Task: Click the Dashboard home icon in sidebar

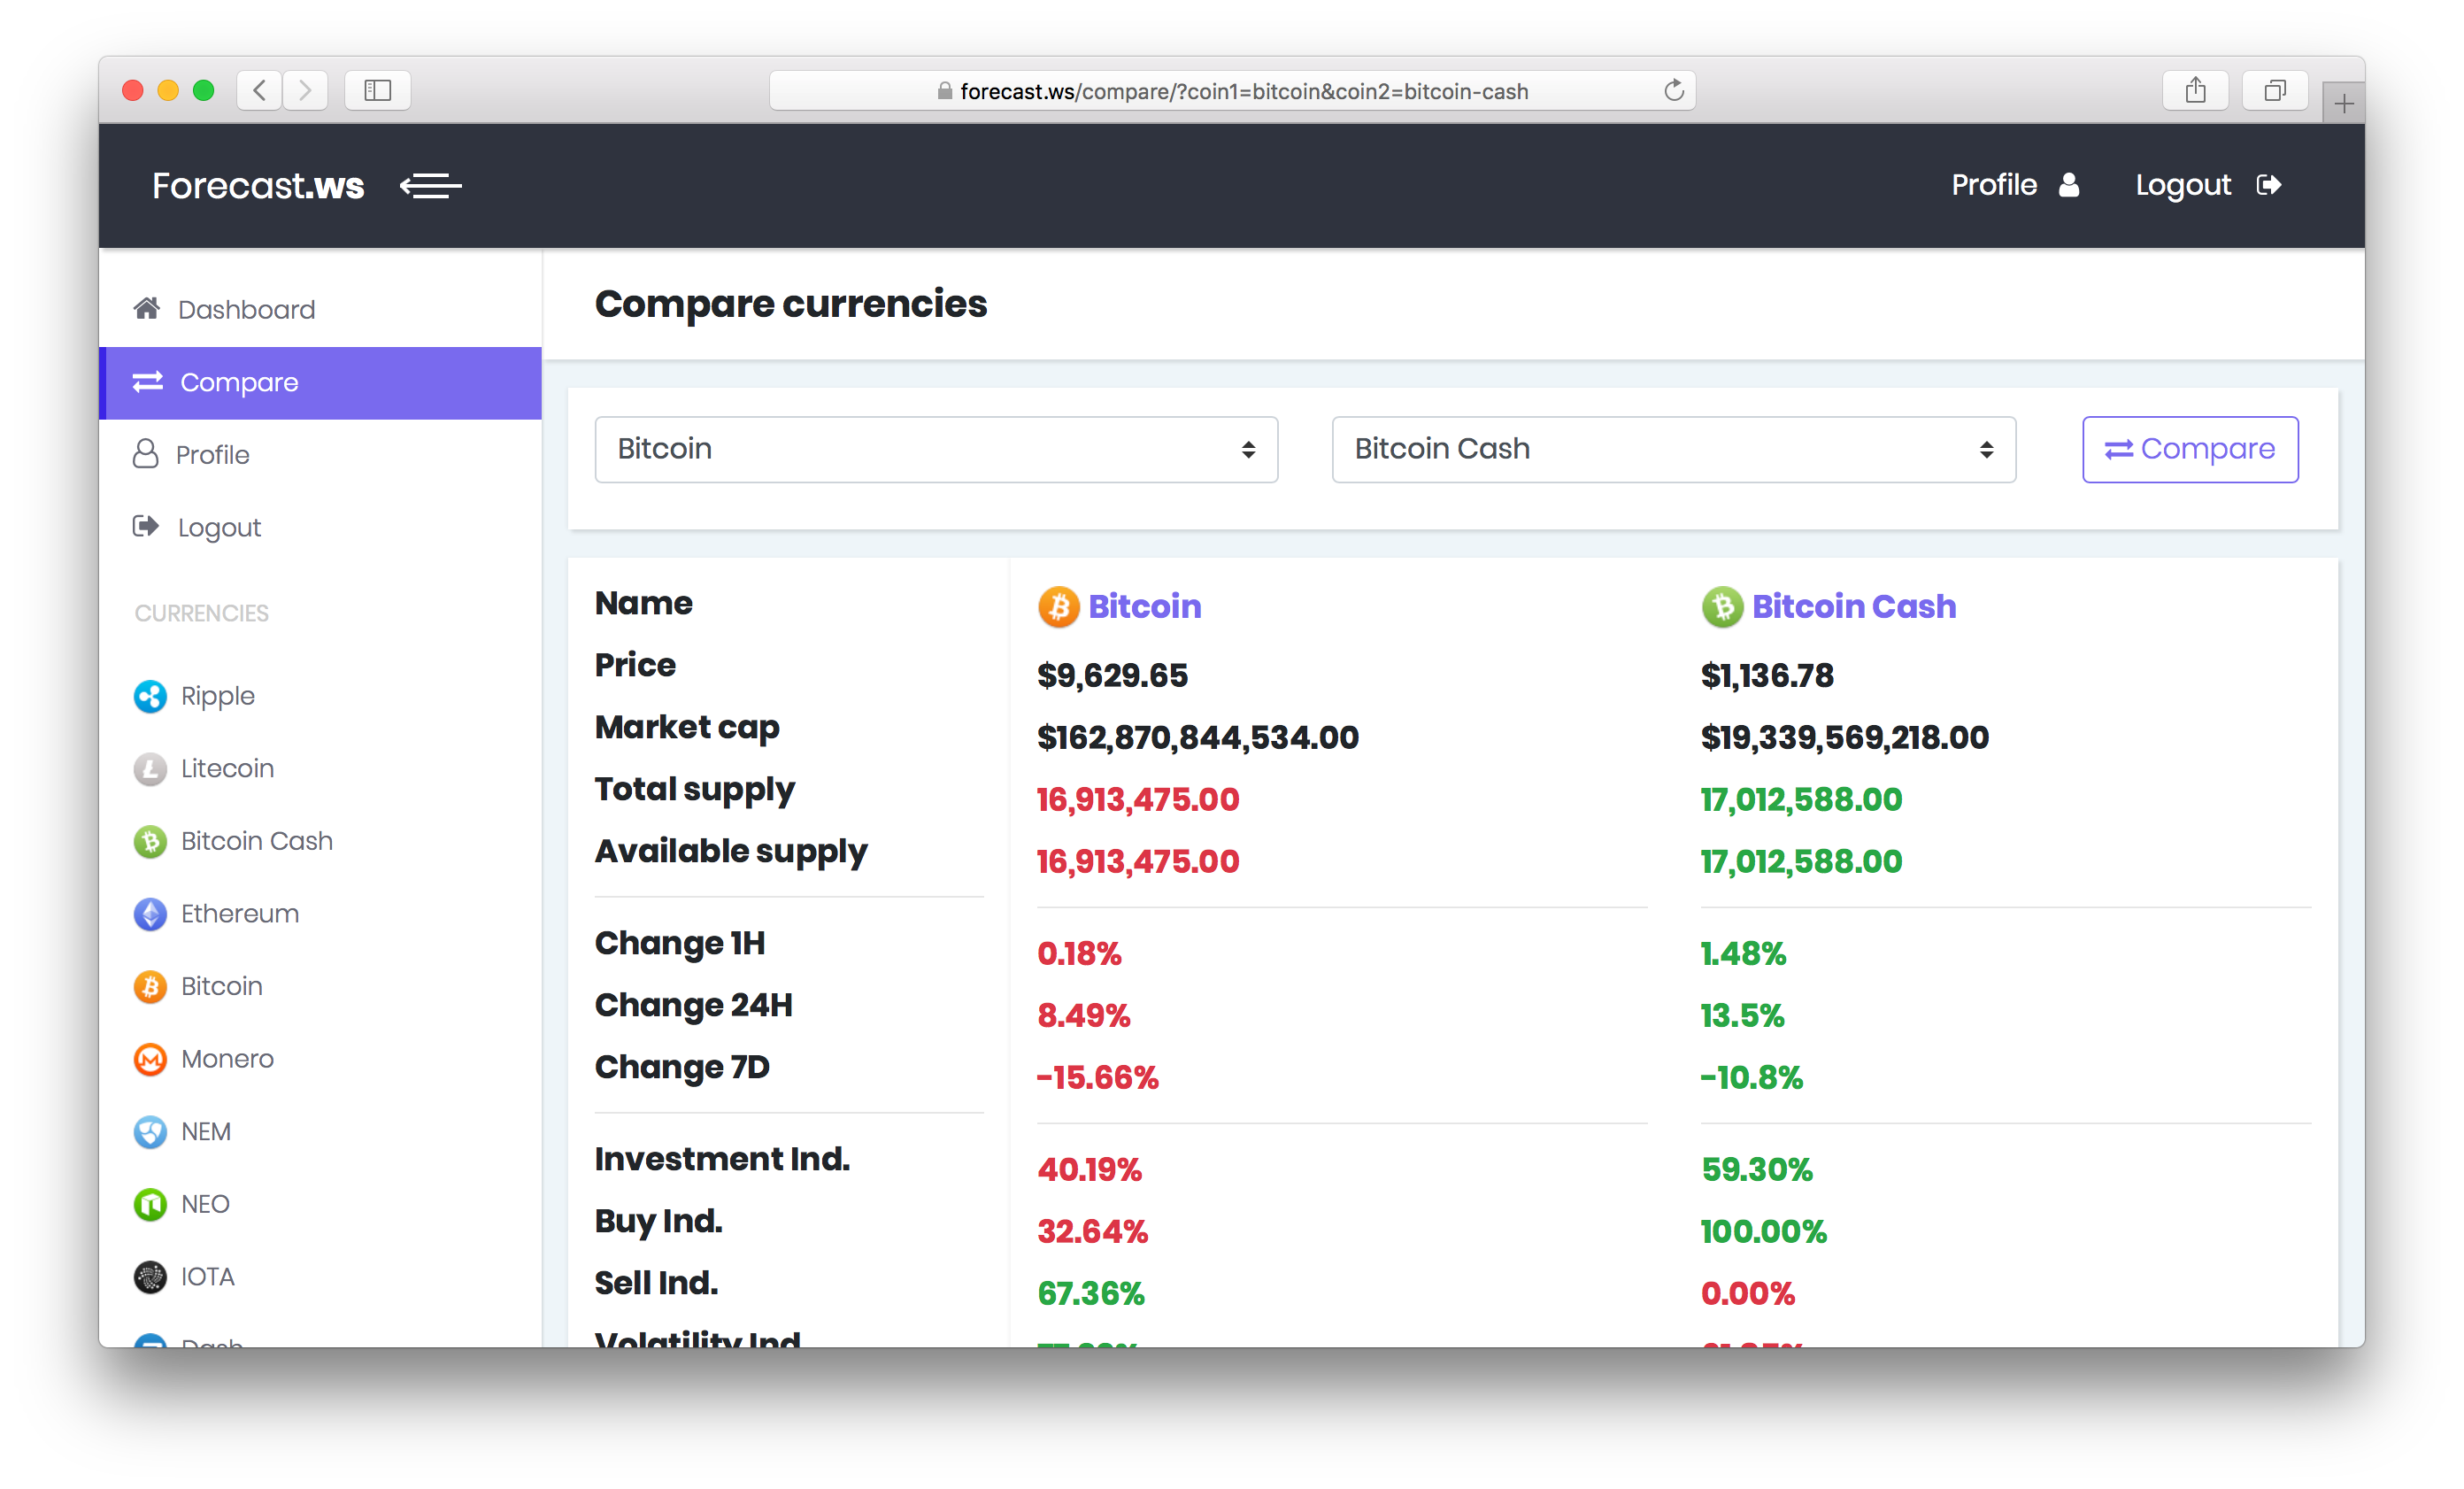Action: pyautogui.click(x=147, y=308)
